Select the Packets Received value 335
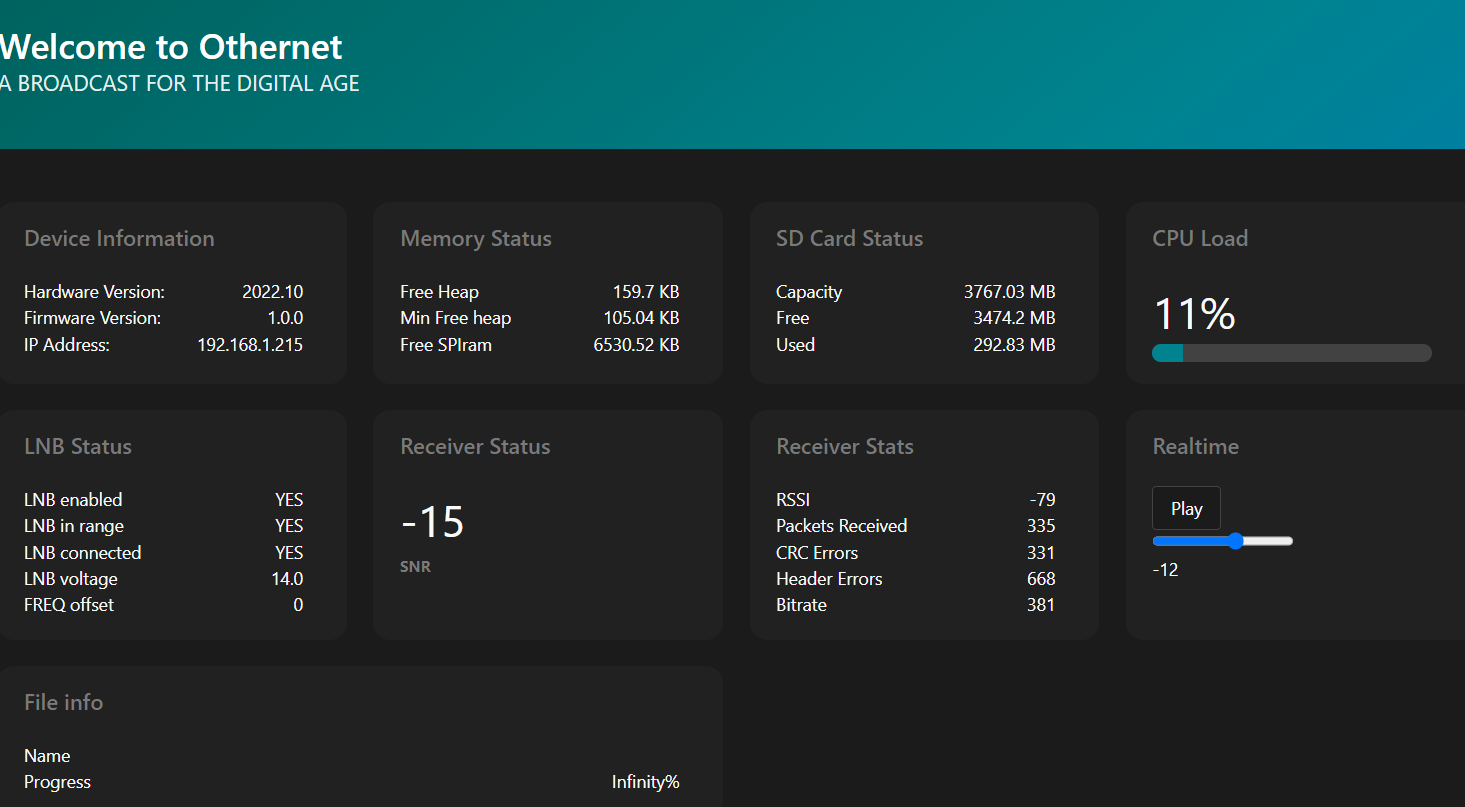Screen dimensions: 1465x807 pos(1041,526)
